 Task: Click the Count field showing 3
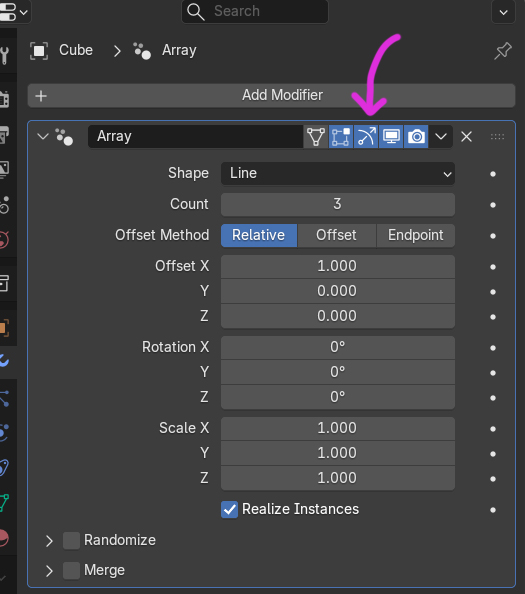pyautogui.click(x=338, y=205)
